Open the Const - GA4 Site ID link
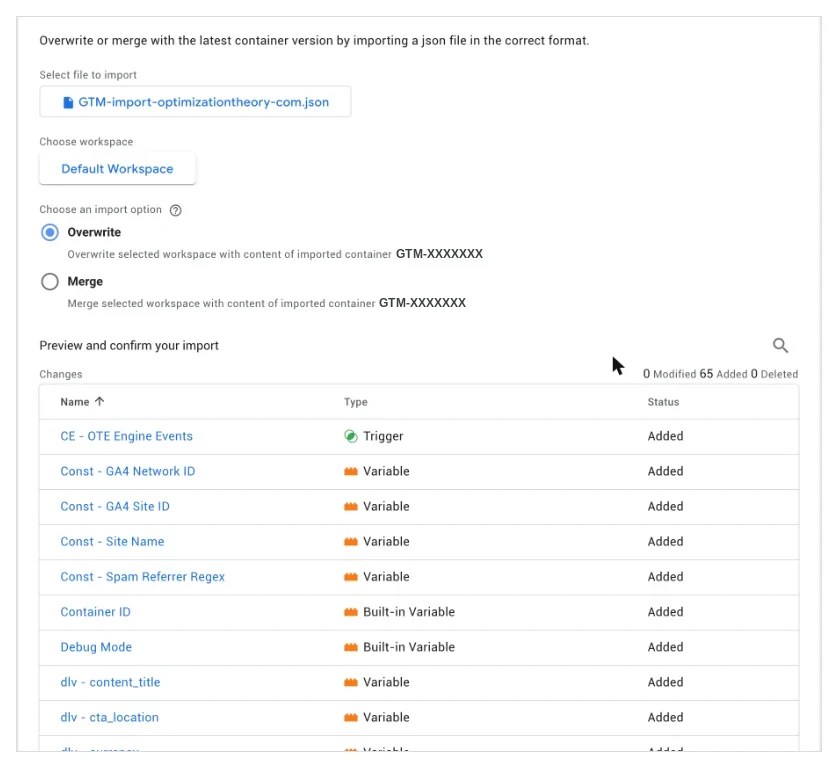Screen dimensions: 838x768 point(115,507)
